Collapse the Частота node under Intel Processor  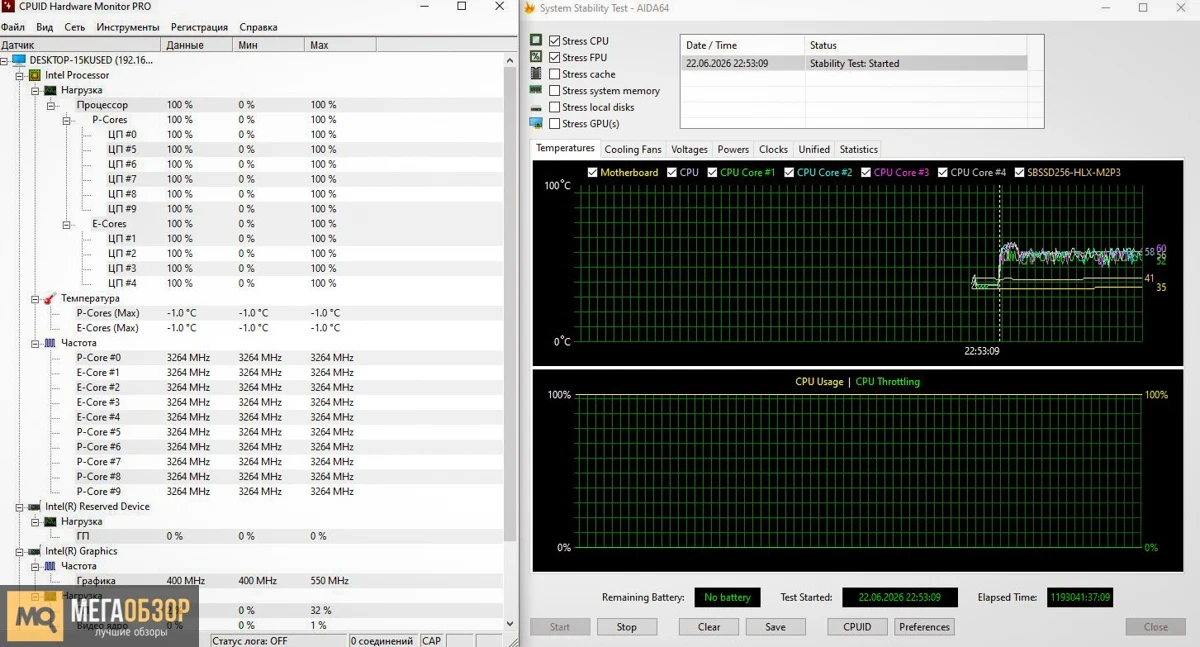tap(36, 343)
